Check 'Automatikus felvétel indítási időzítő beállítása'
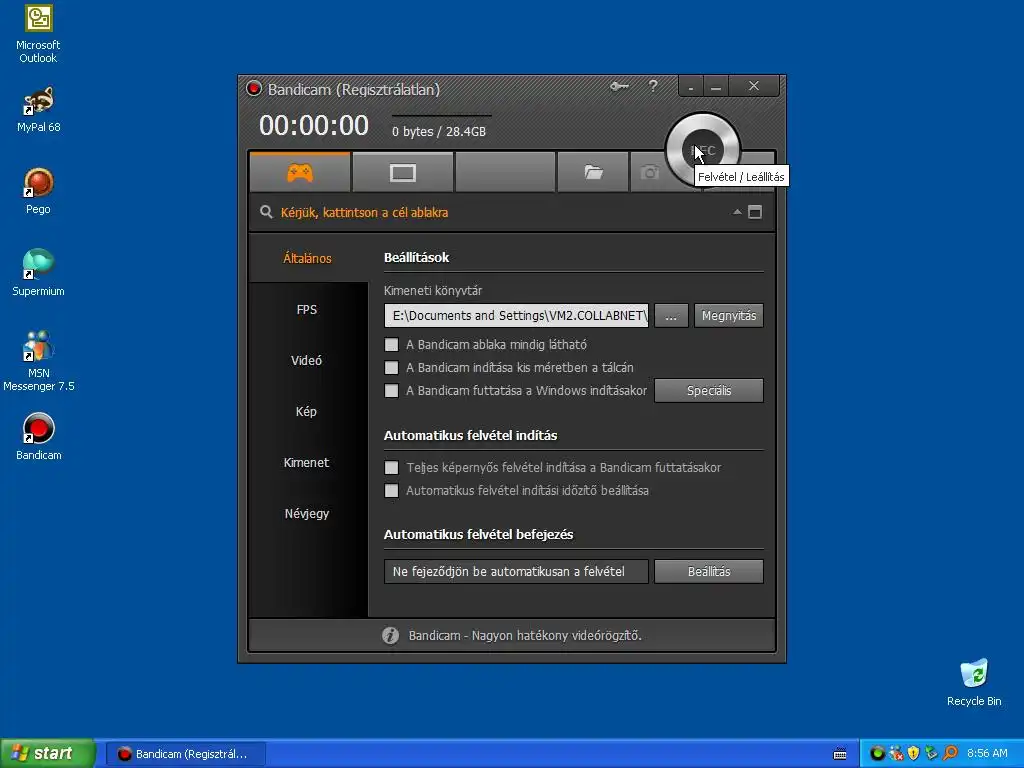This screenshot has width=1024, height=768. point(391,490)
